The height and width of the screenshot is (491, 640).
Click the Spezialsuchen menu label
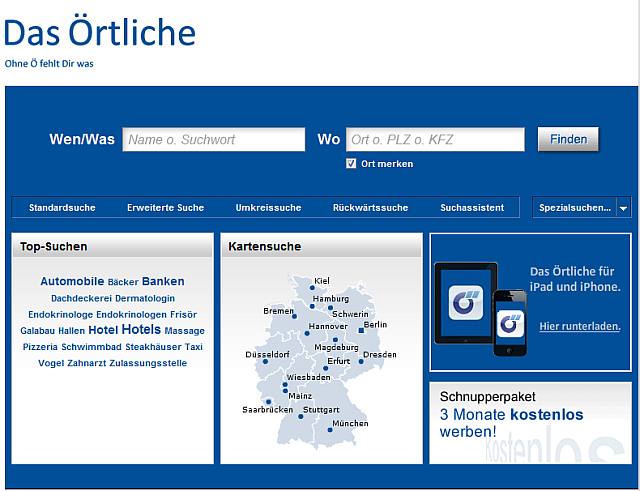575,208
